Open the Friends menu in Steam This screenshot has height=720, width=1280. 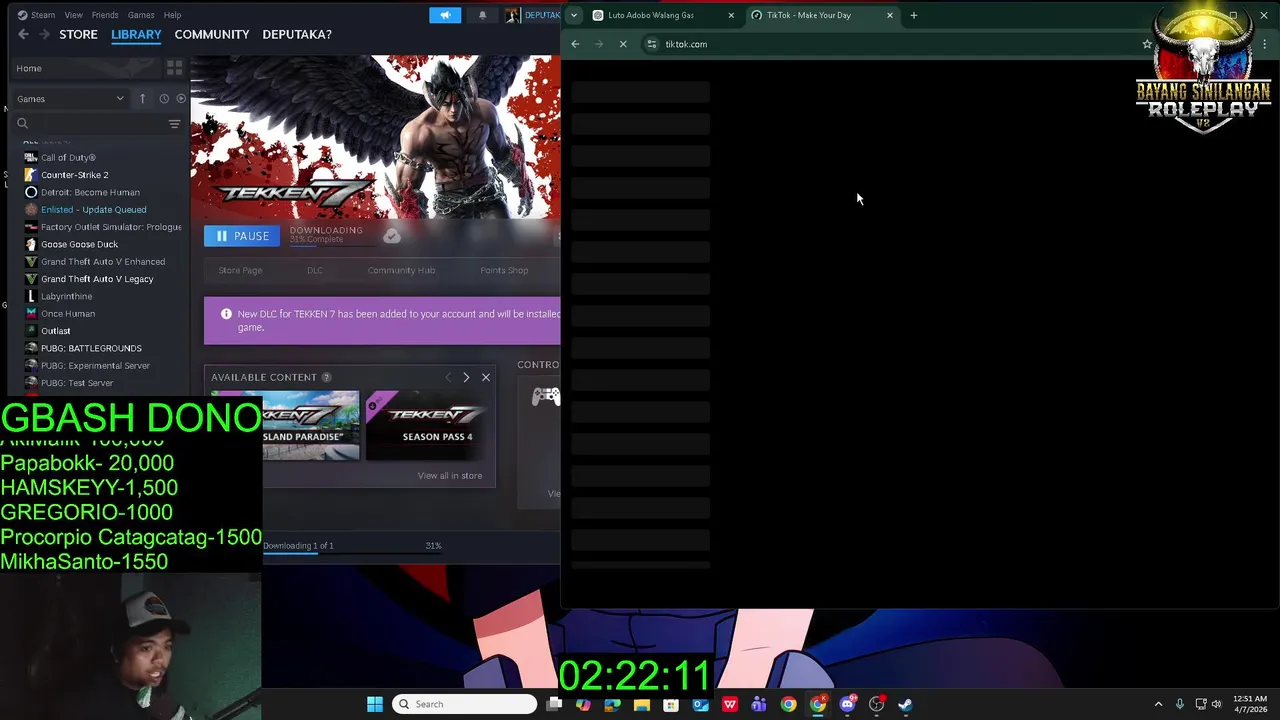click(105, 15)
